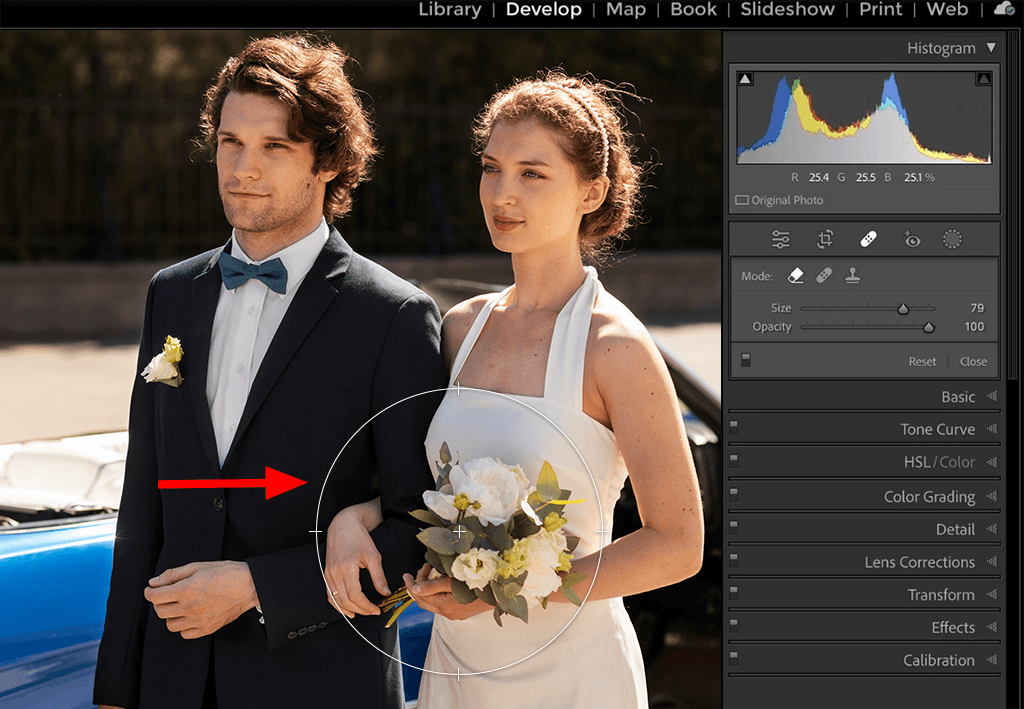Expand the Detail panel arrow
Image resolution: width=1024 pixels, height=709 pixels.
click(992, 529)
